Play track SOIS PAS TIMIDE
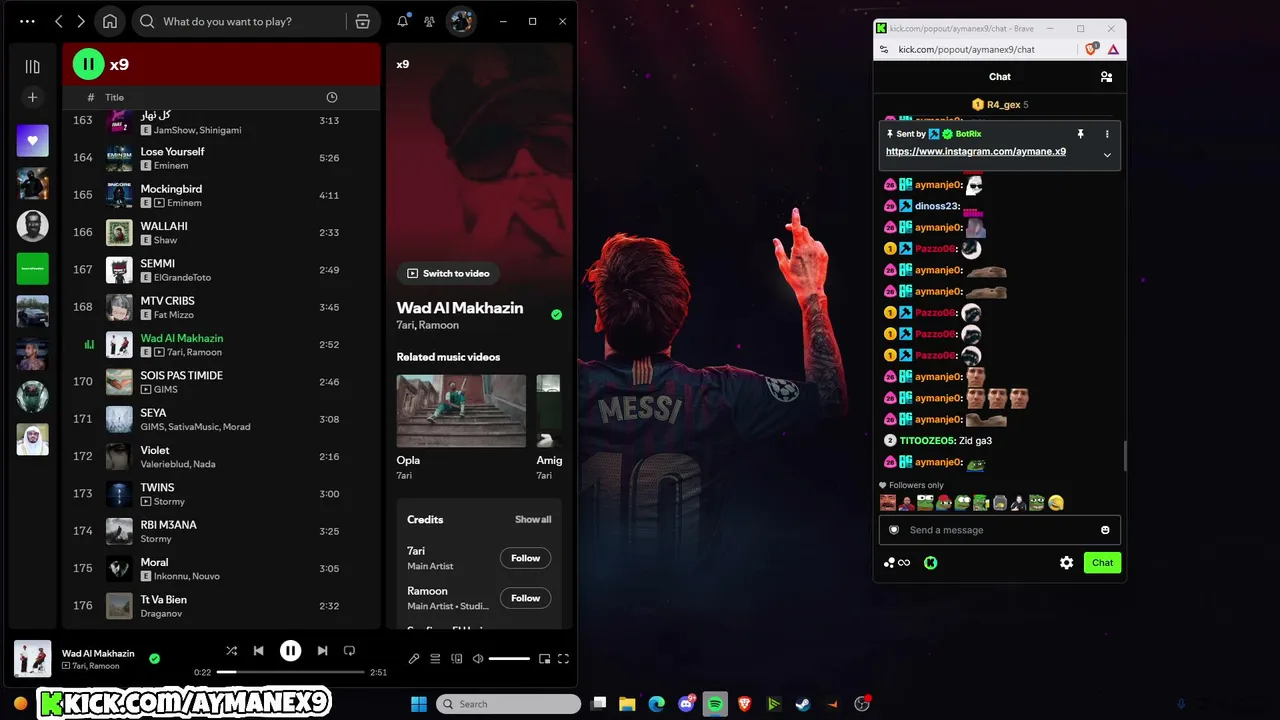The height and width of the screenshot is (720, 1280). [x=221, y=382]
